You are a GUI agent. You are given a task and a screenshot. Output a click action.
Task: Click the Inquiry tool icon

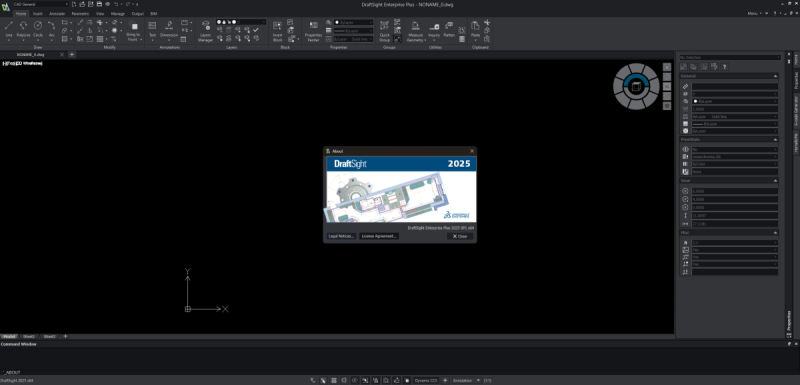coord(434,30)
